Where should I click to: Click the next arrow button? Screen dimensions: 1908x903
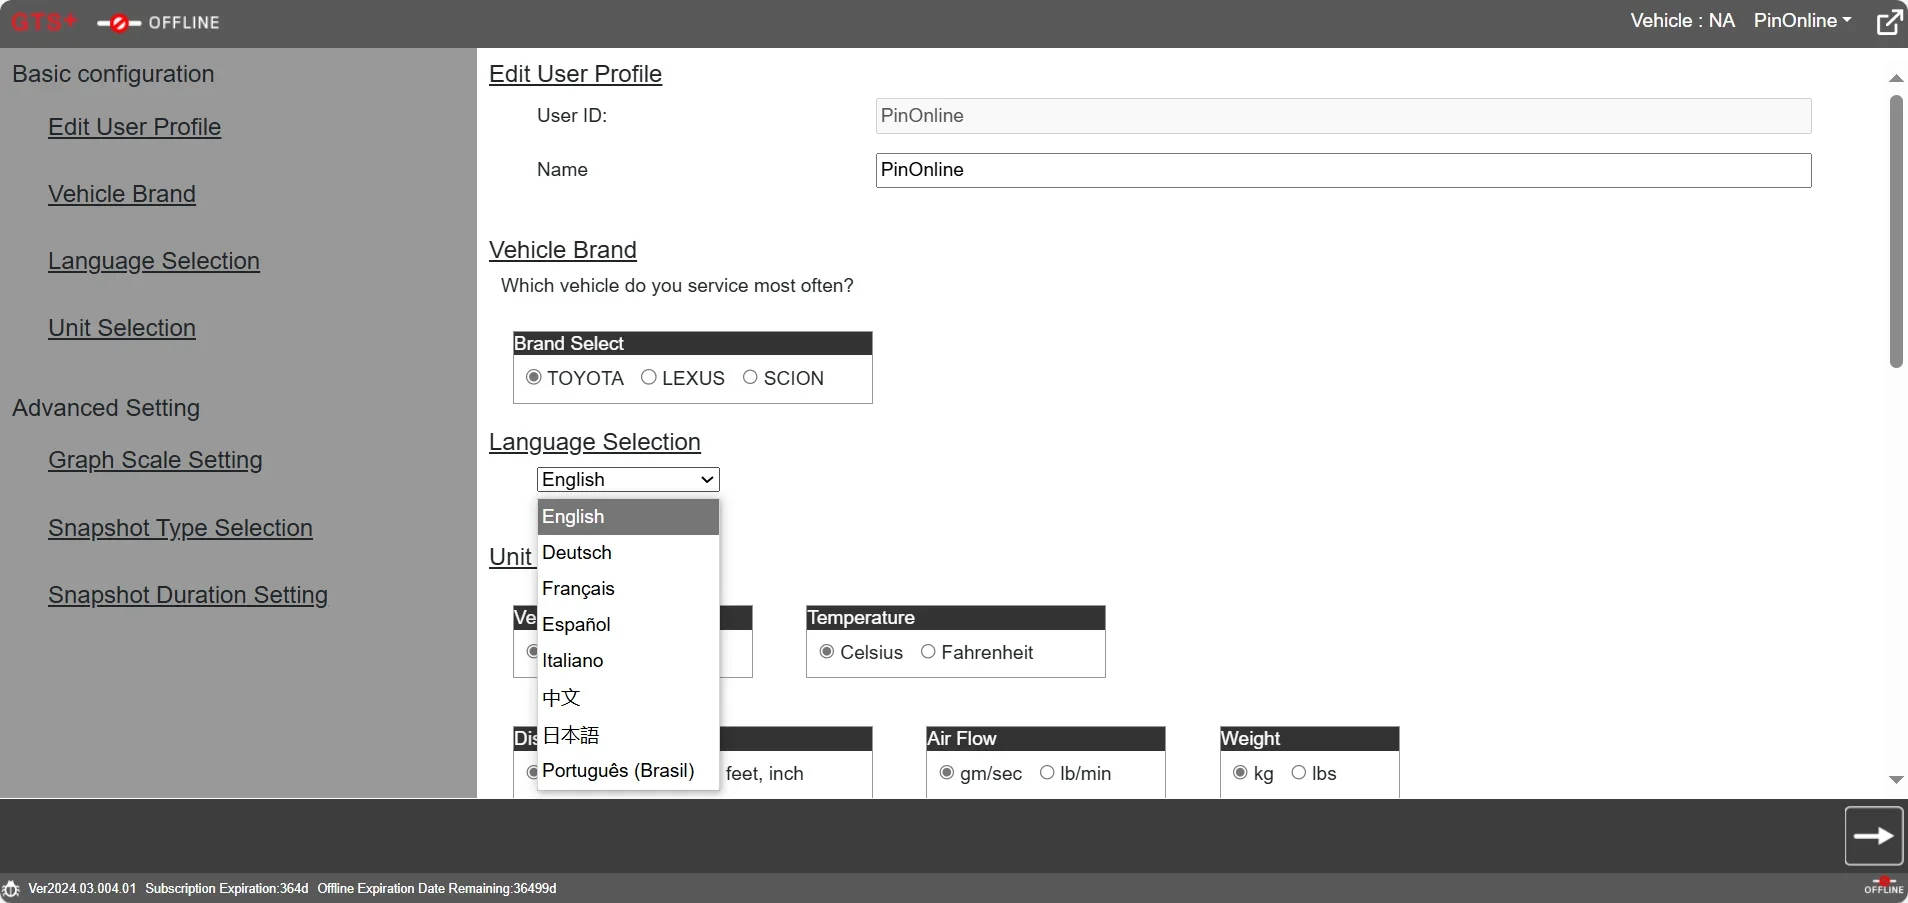point(1873,836)
